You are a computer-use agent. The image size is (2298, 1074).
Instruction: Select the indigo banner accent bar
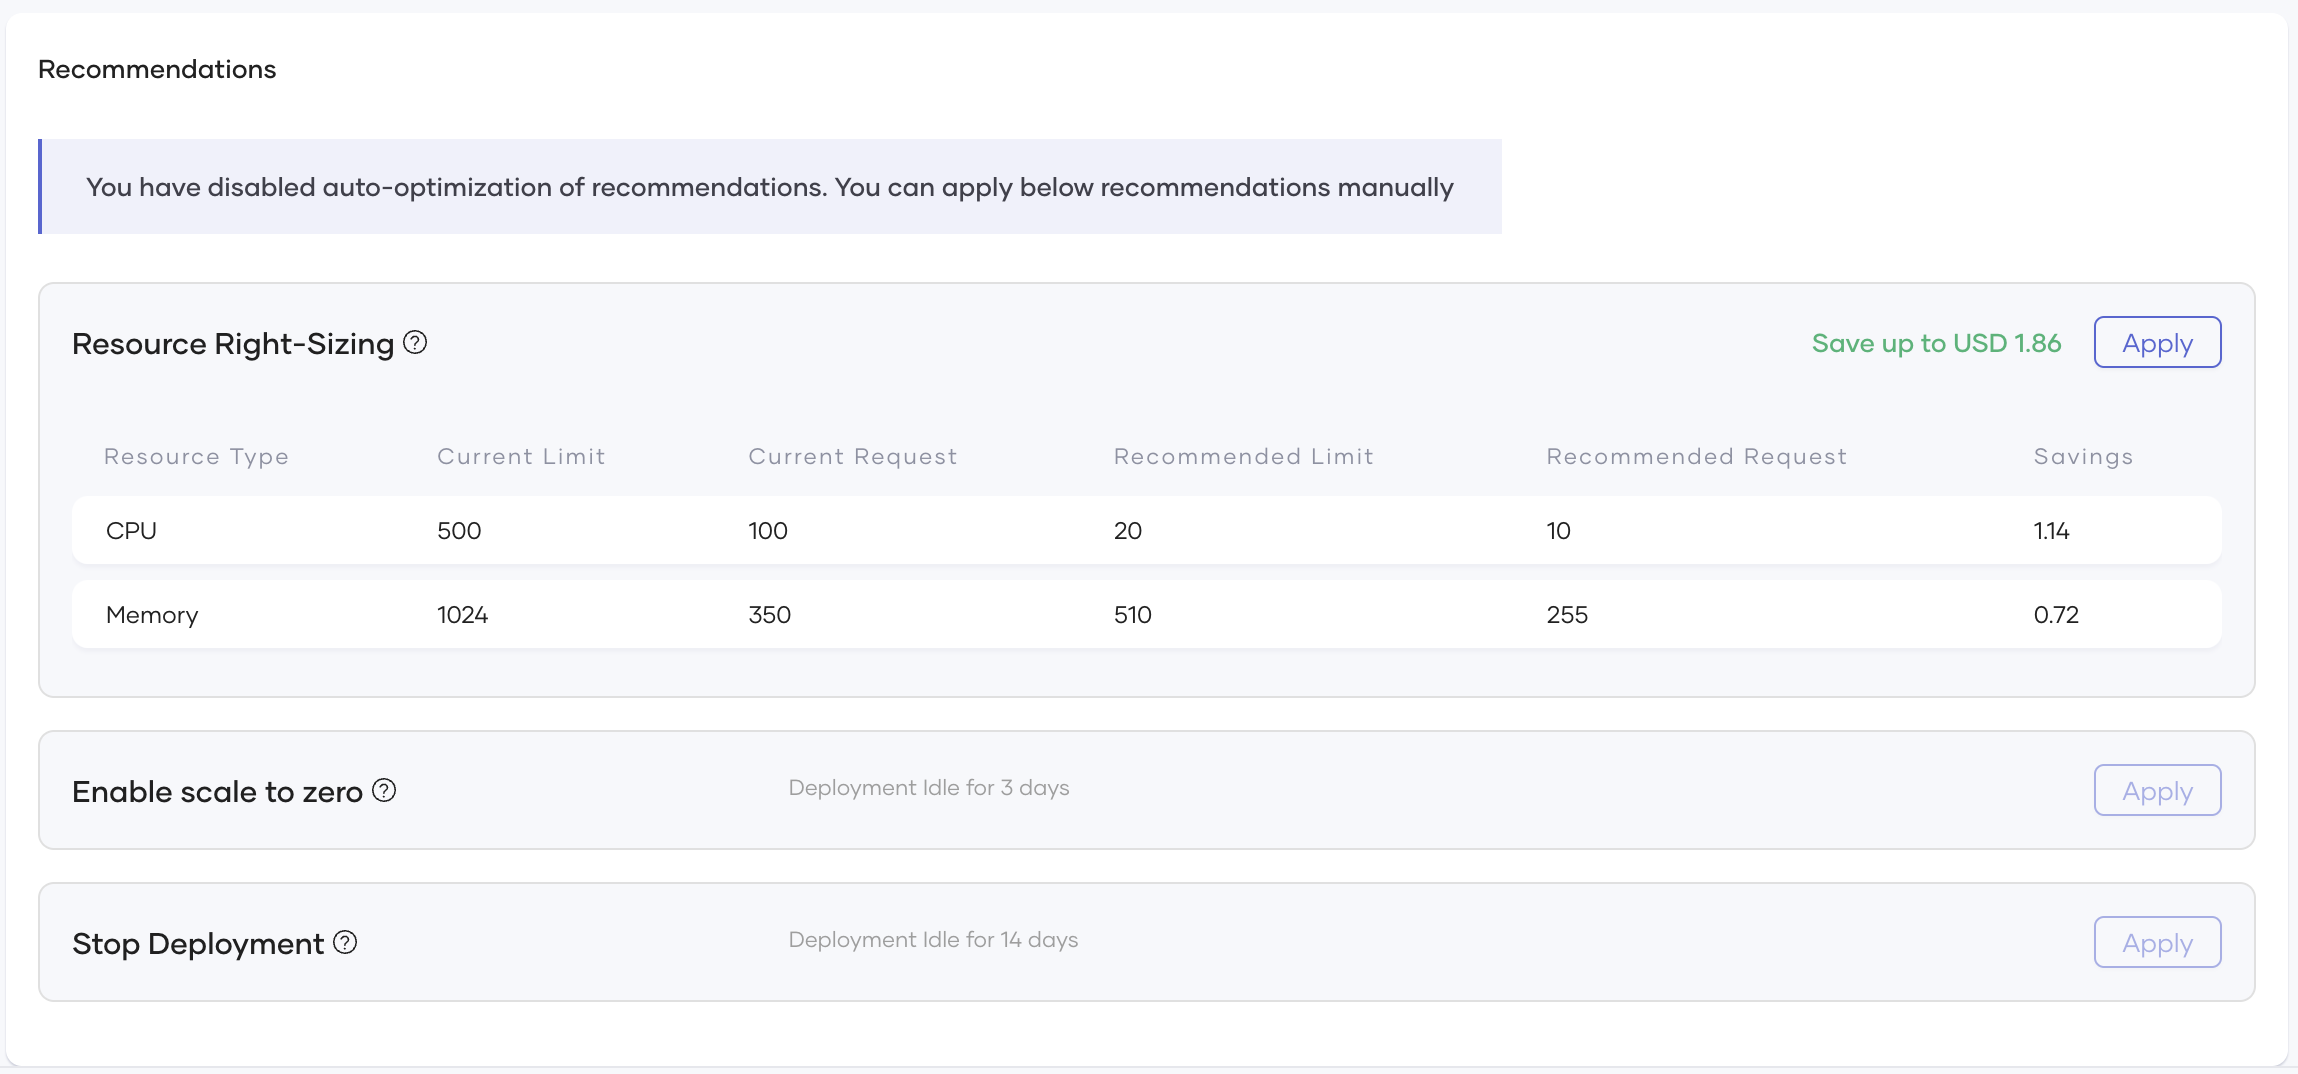pos(42,186)
